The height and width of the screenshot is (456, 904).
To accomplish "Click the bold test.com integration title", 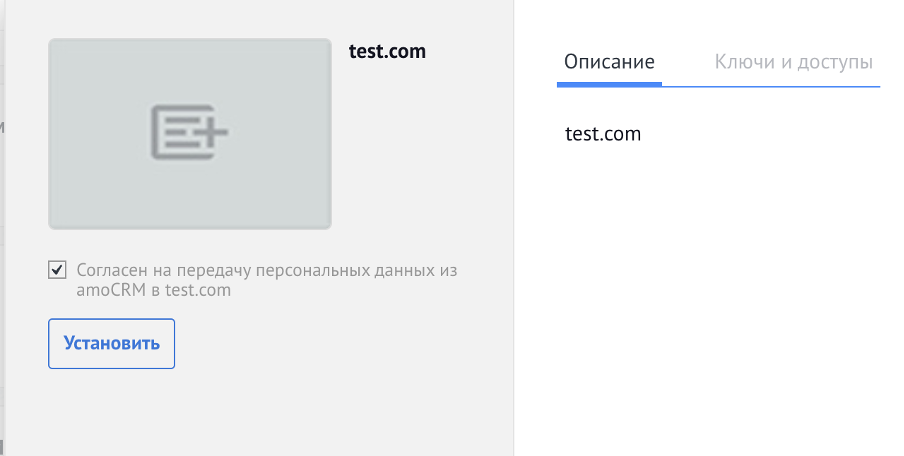I will tap(387, 51).
